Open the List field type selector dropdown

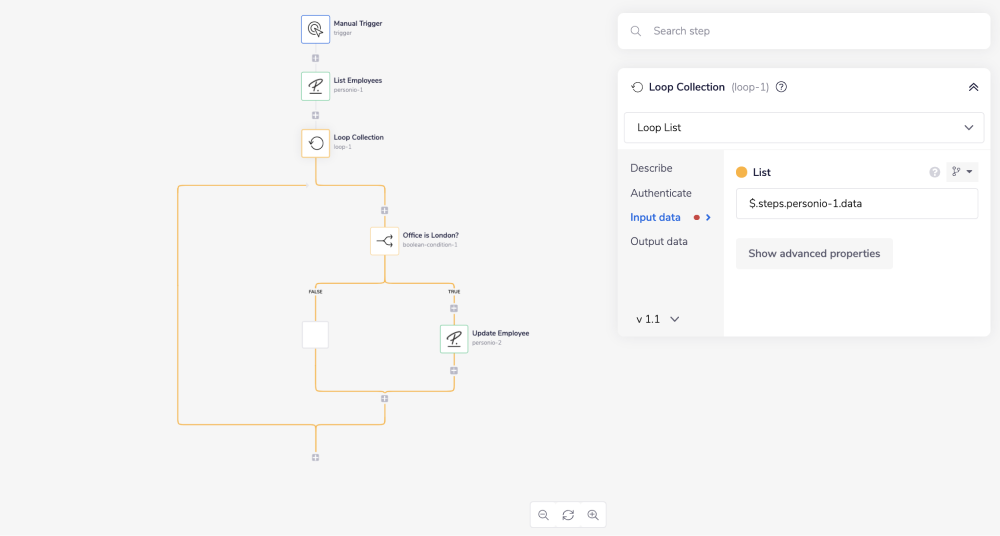click(x=962, y=172)
